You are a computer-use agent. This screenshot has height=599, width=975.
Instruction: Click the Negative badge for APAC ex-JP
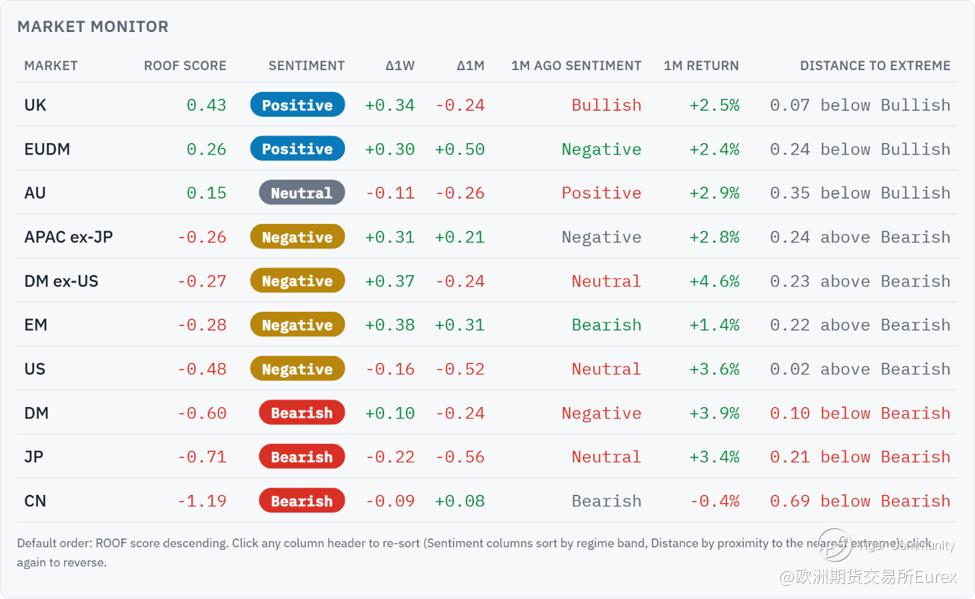point(297,237)
